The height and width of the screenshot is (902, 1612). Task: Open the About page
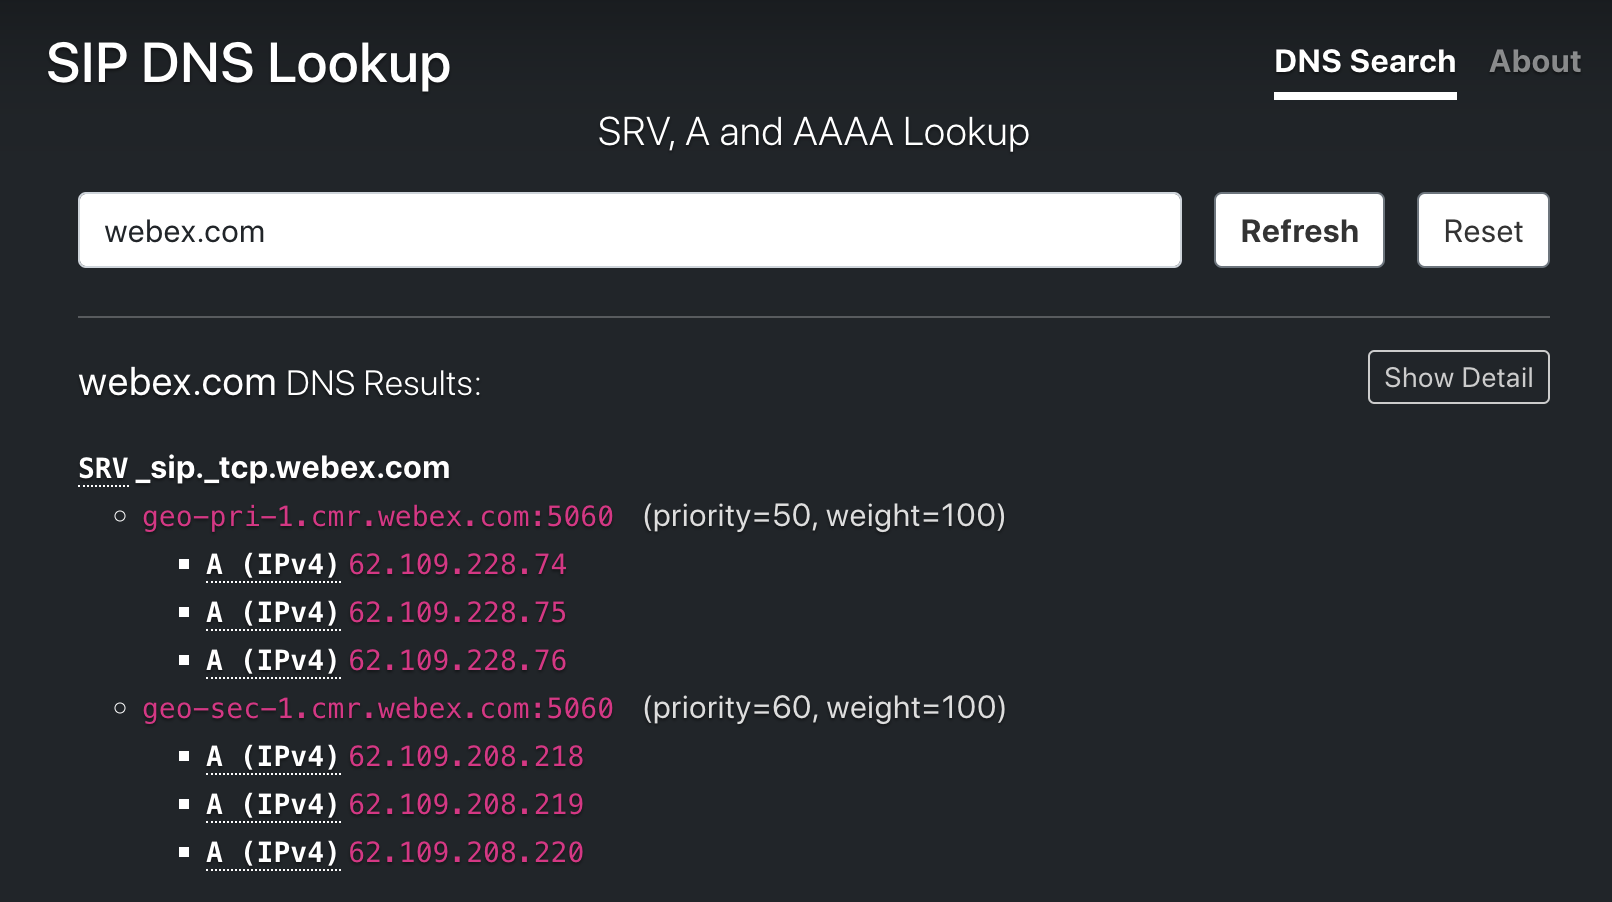(x=1534, y=62)
